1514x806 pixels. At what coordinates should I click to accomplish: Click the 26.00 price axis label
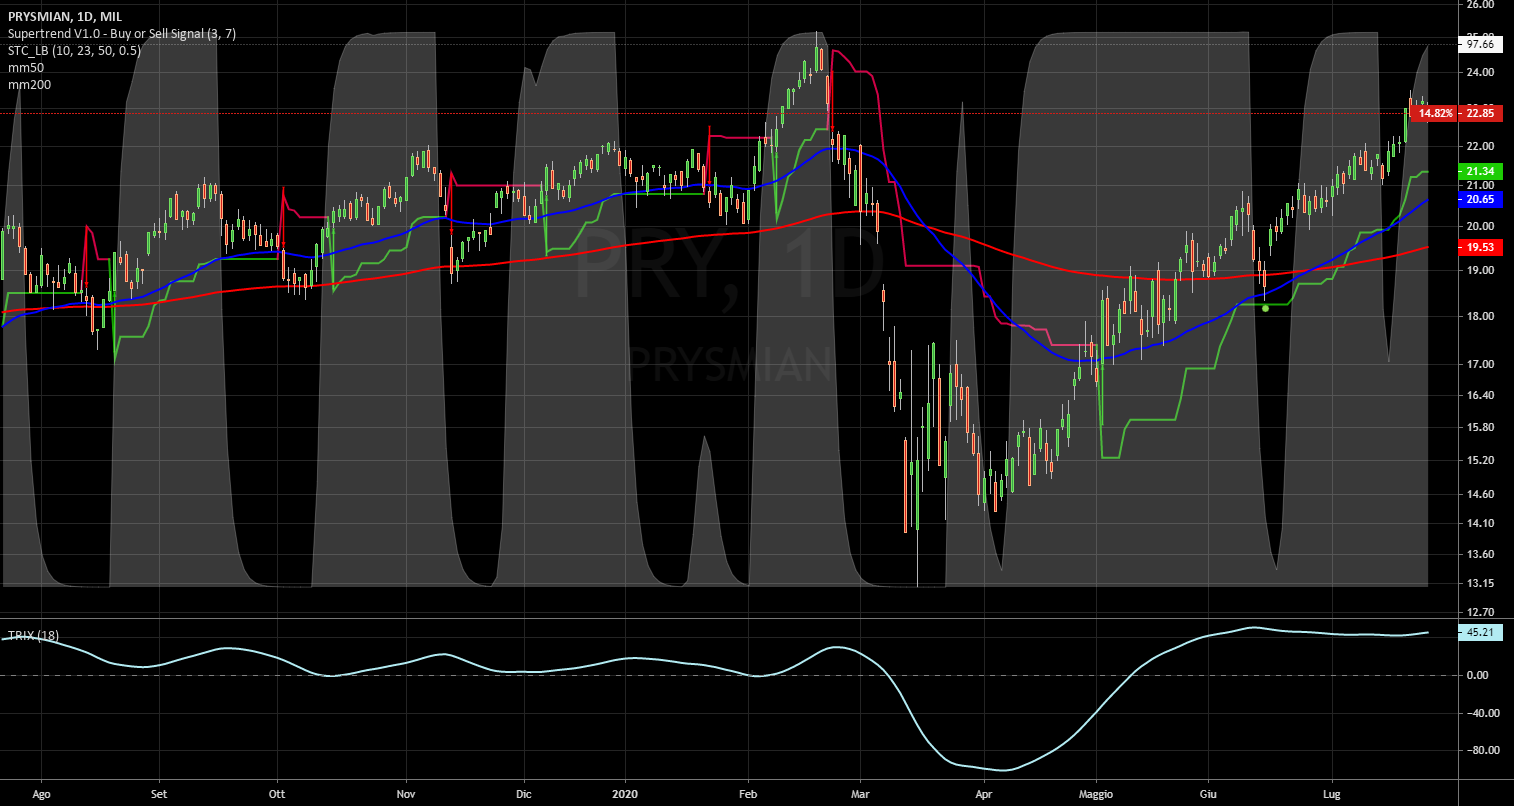[x=1480, y=4]
